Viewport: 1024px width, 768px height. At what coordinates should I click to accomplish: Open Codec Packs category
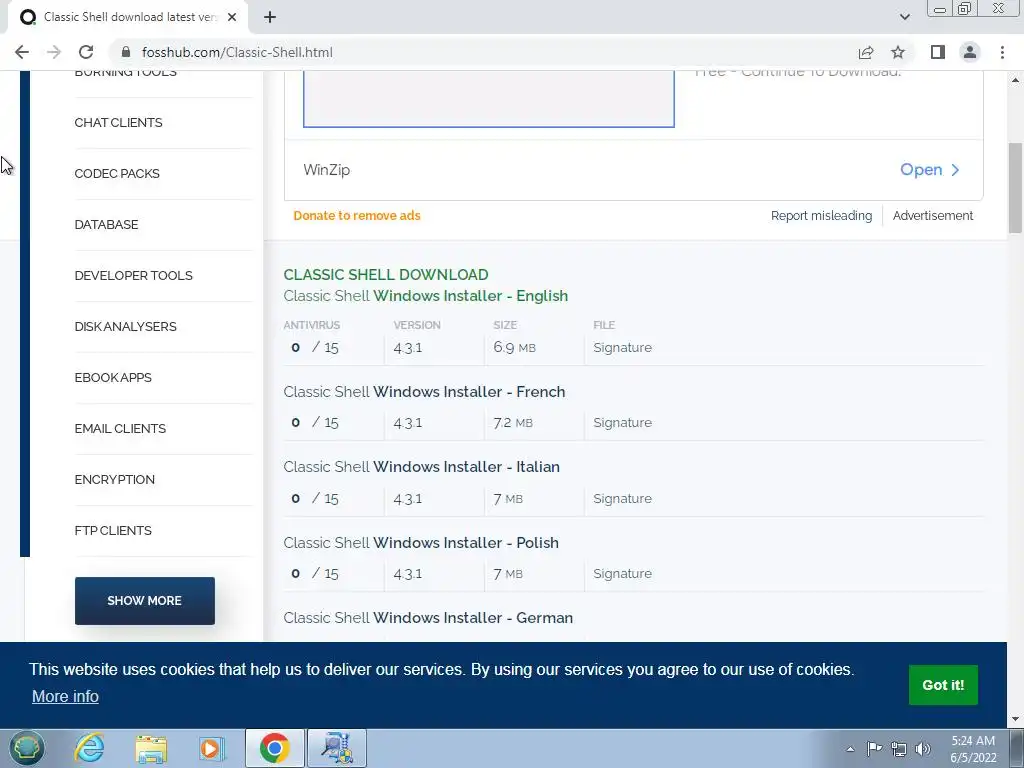[117, 174]
